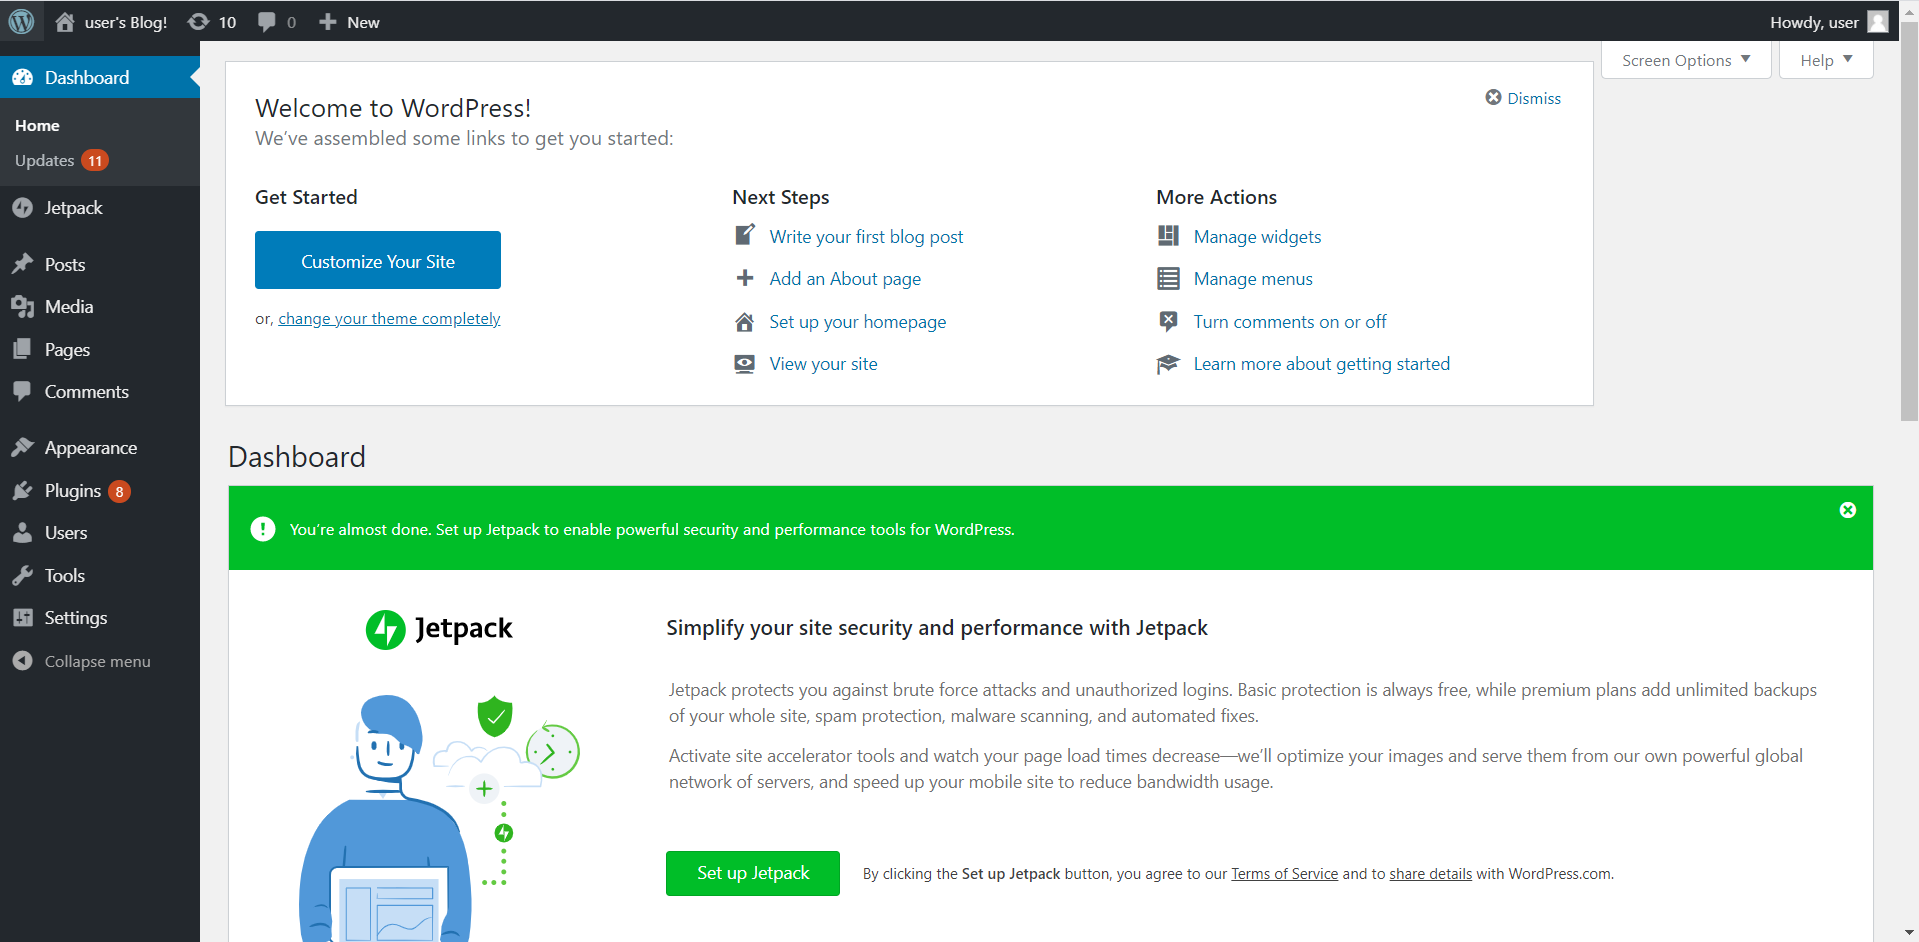The height and width of the screenshot is (942, 1919).
Task: Click the graduation cap icon beside Learn more
Action: point(1168,364)
